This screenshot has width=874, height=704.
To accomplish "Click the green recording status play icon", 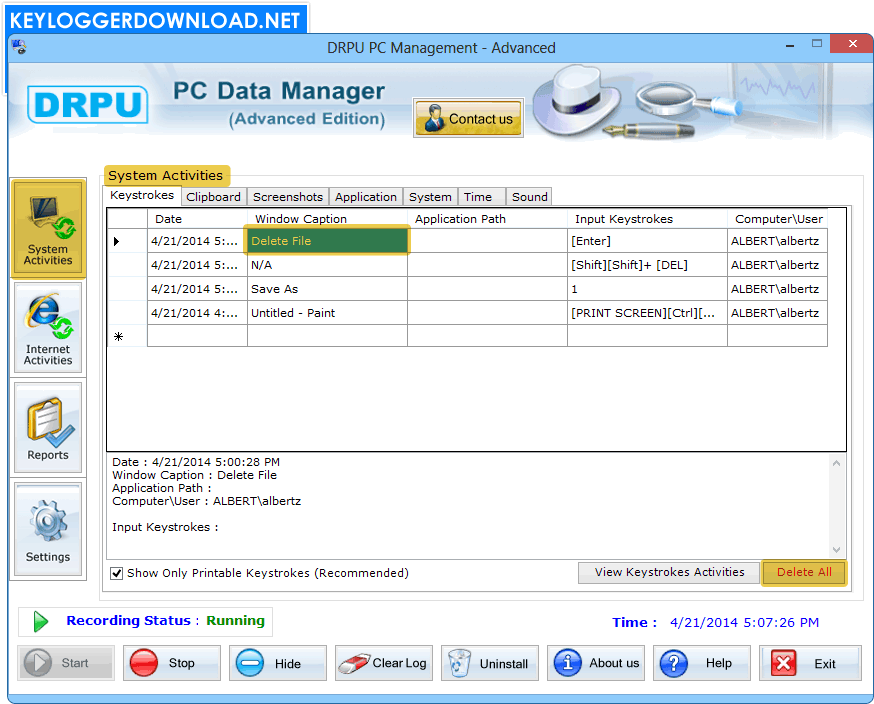I will pos(41,622).
